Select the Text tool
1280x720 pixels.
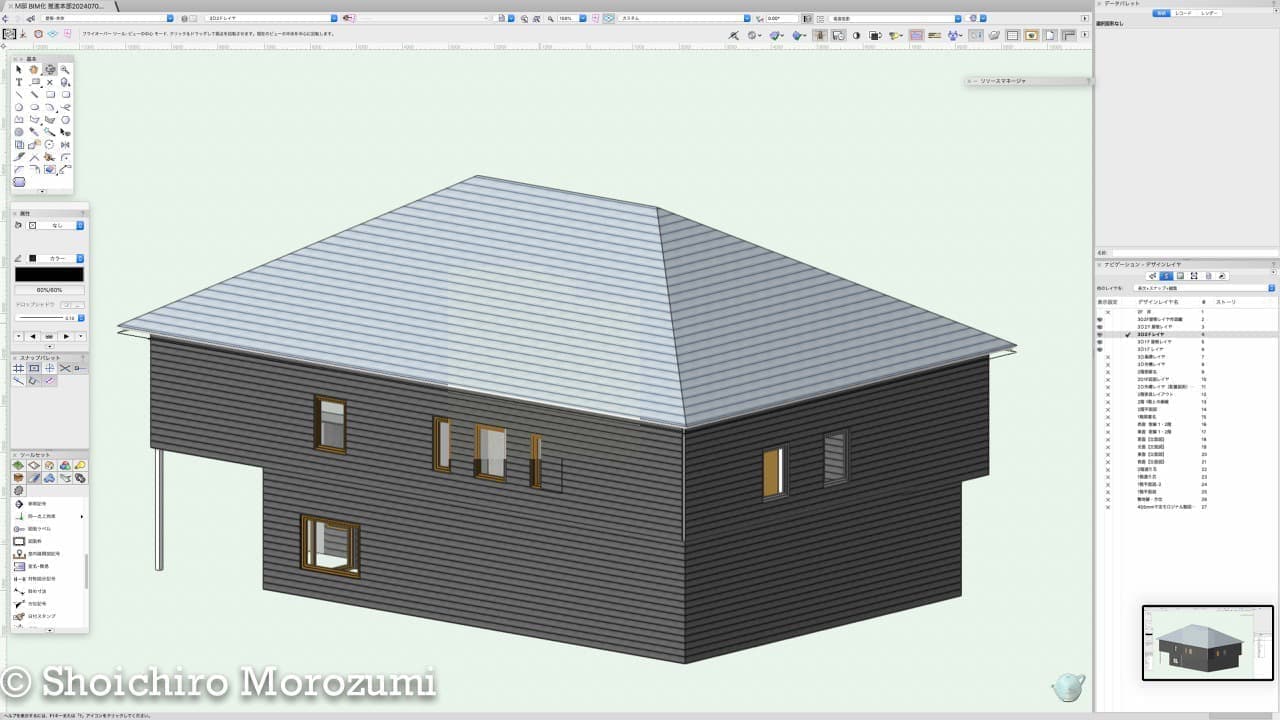pos(19,83)
